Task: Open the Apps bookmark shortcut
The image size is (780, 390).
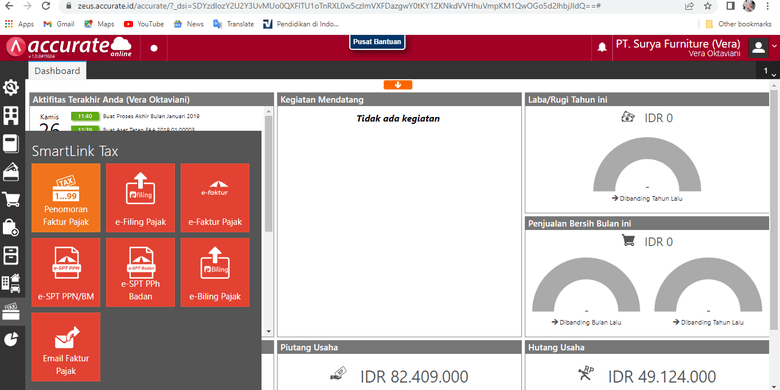Action: (x=19, y=24)
